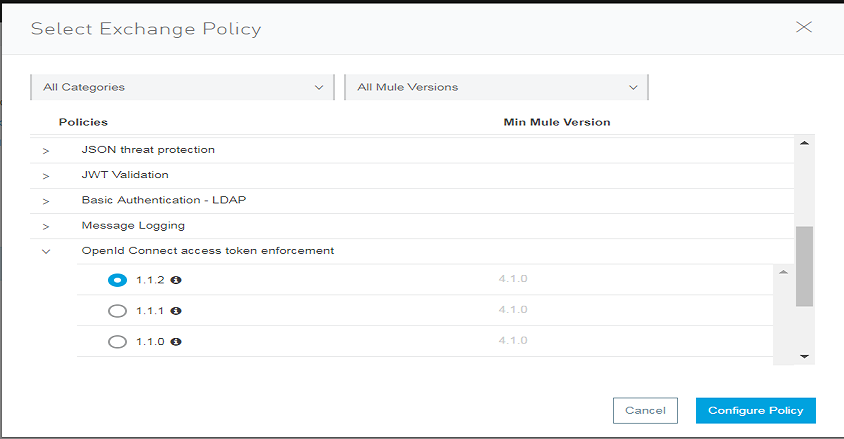
Task: Expand Basic Authentication - LDAP policy
Action: [x=46, y=201]
